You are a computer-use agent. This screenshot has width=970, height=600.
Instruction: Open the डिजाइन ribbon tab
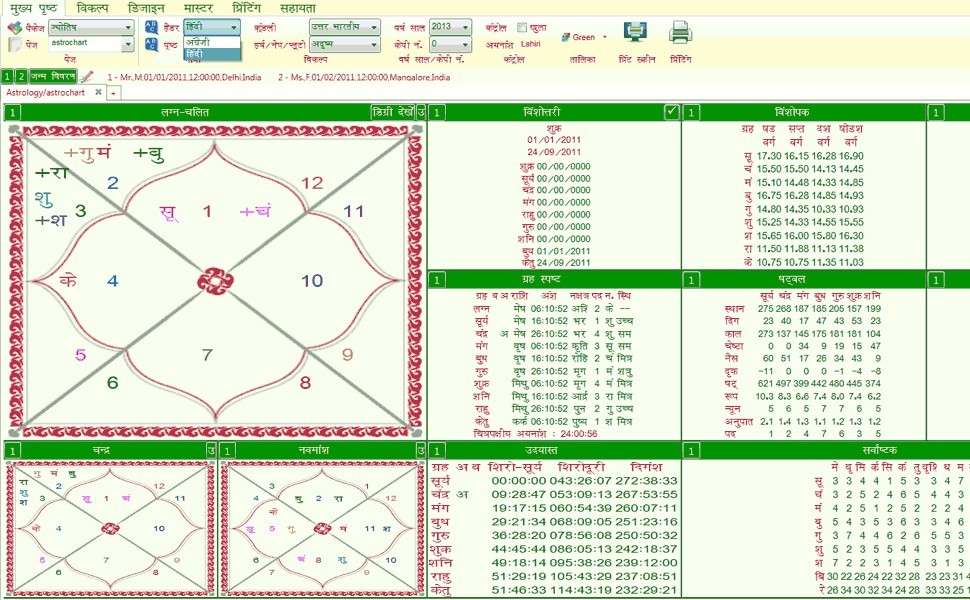pyautogui.click(x=146, y=8)
